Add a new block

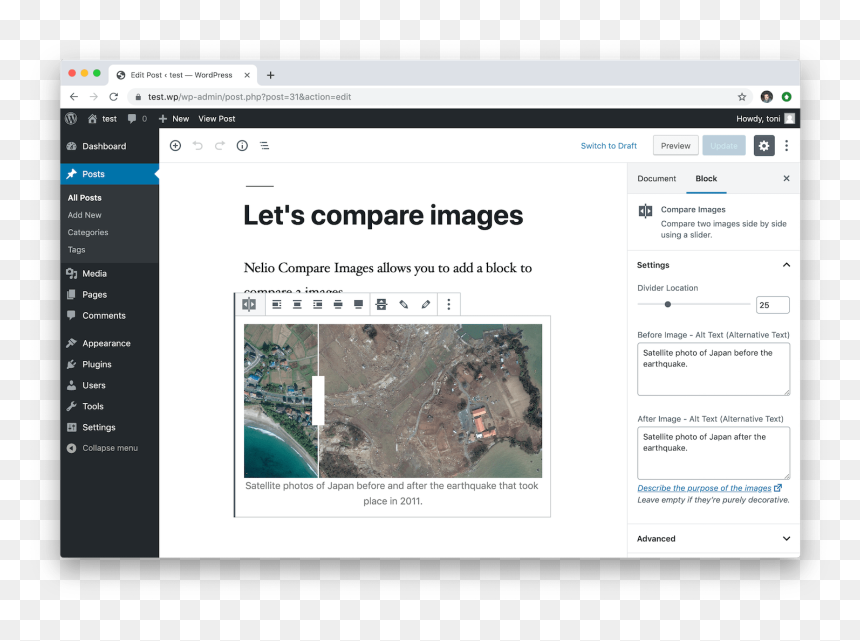[176, 145]
